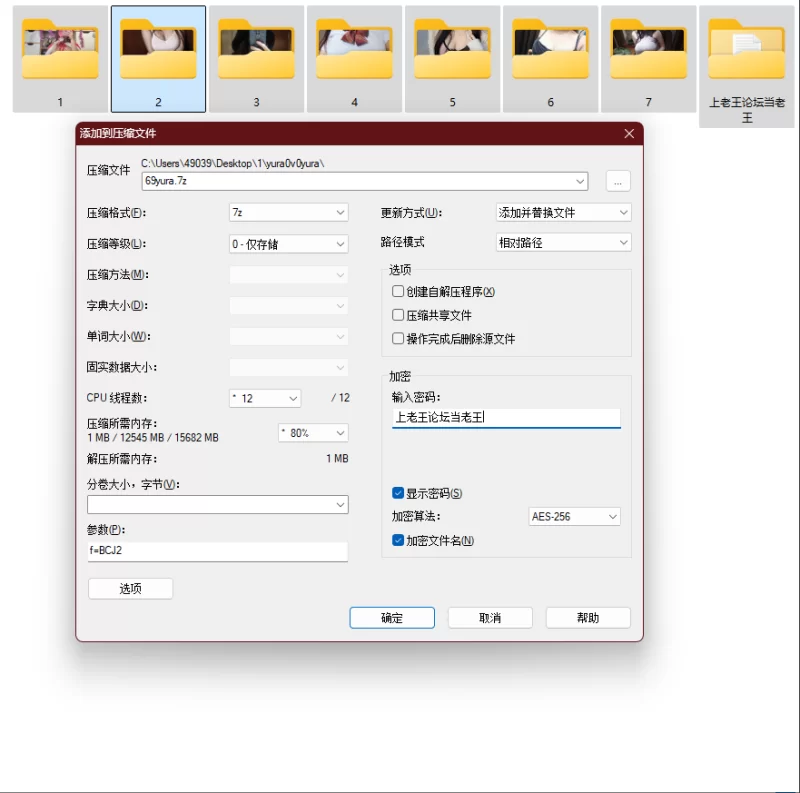Uncheck 显示密码 checkbox
Screen dimensions: 800x793
(398, 493)
